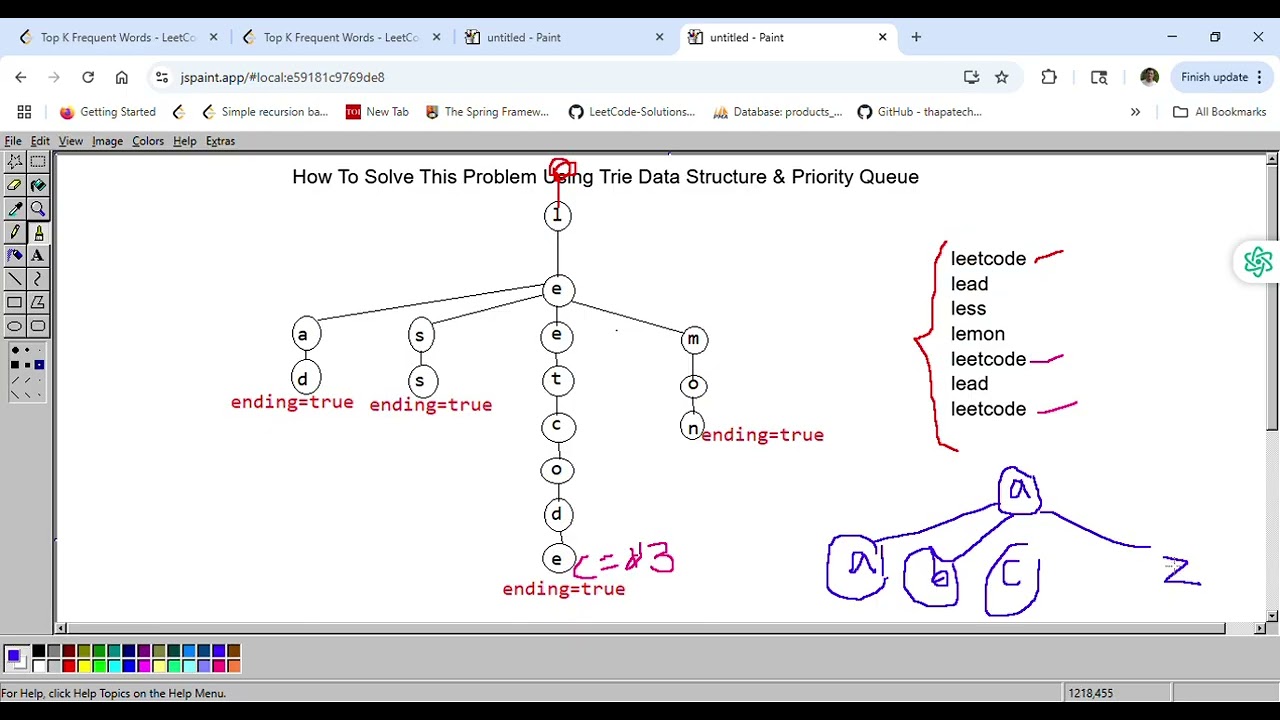Open the Image menu
Screen dimensions: 1280x720
click(x=107, y=141)
